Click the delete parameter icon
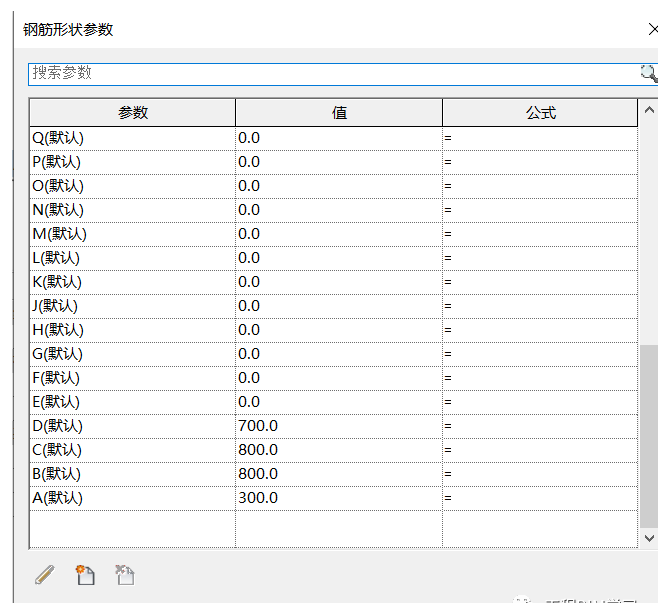666x603 pixels. 125,575
